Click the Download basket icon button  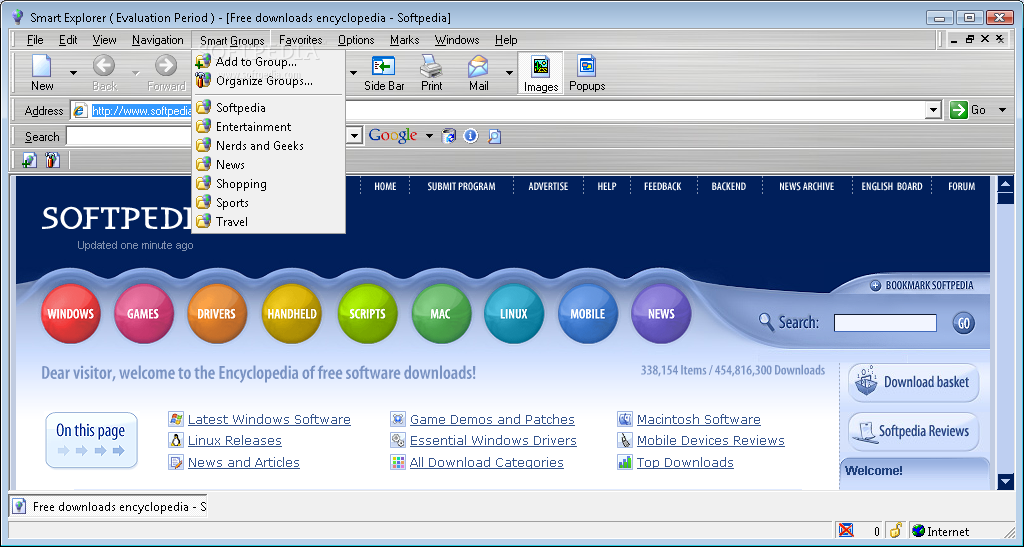pos(914,383)
